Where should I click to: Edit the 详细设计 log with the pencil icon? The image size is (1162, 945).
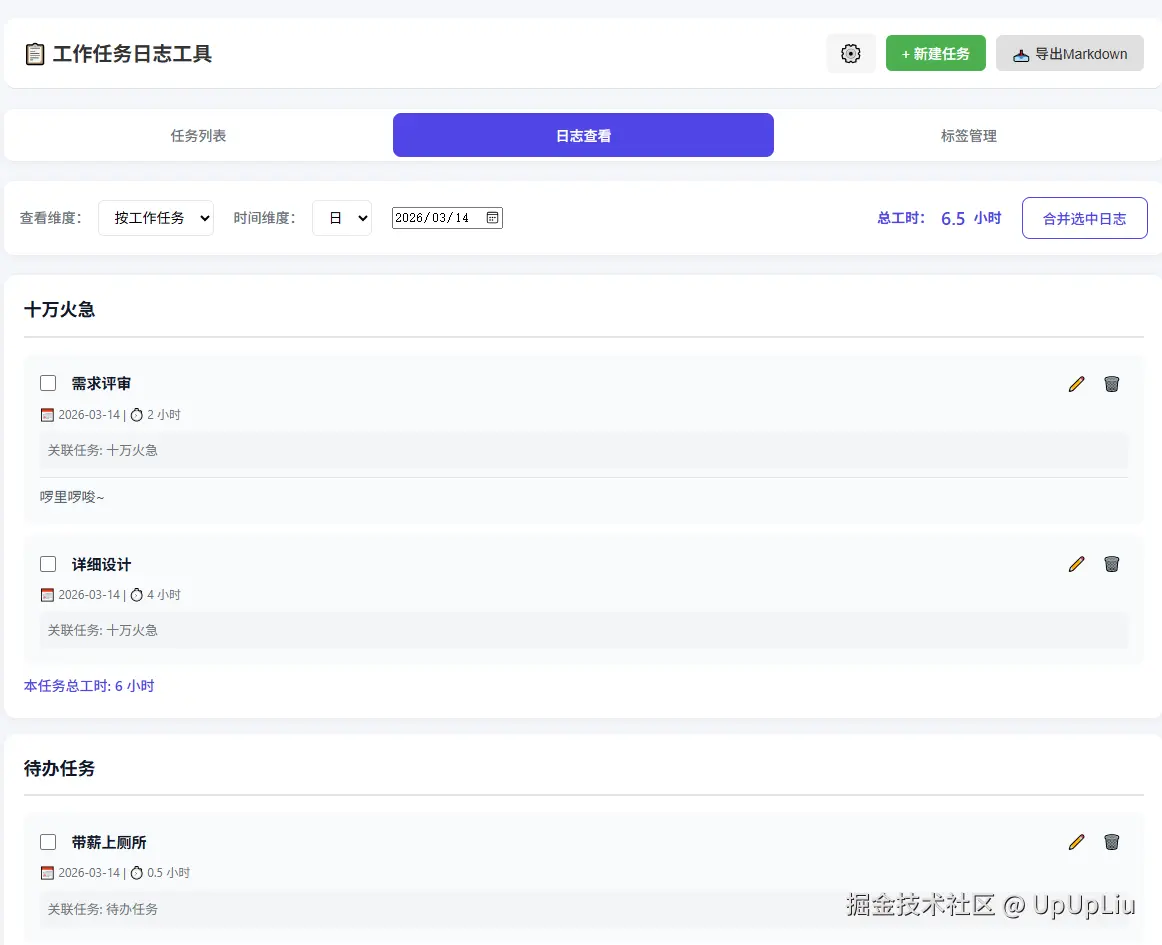coord(1076,564)
